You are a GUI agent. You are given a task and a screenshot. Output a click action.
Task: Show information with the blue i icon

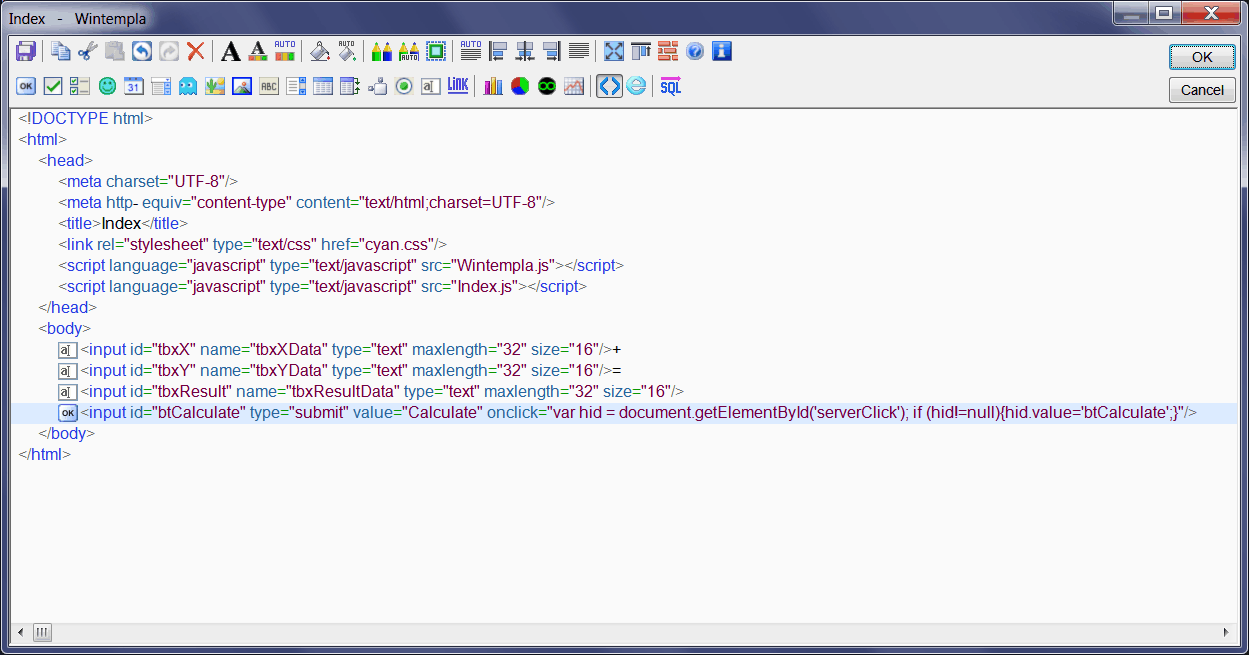coord(722,51)
